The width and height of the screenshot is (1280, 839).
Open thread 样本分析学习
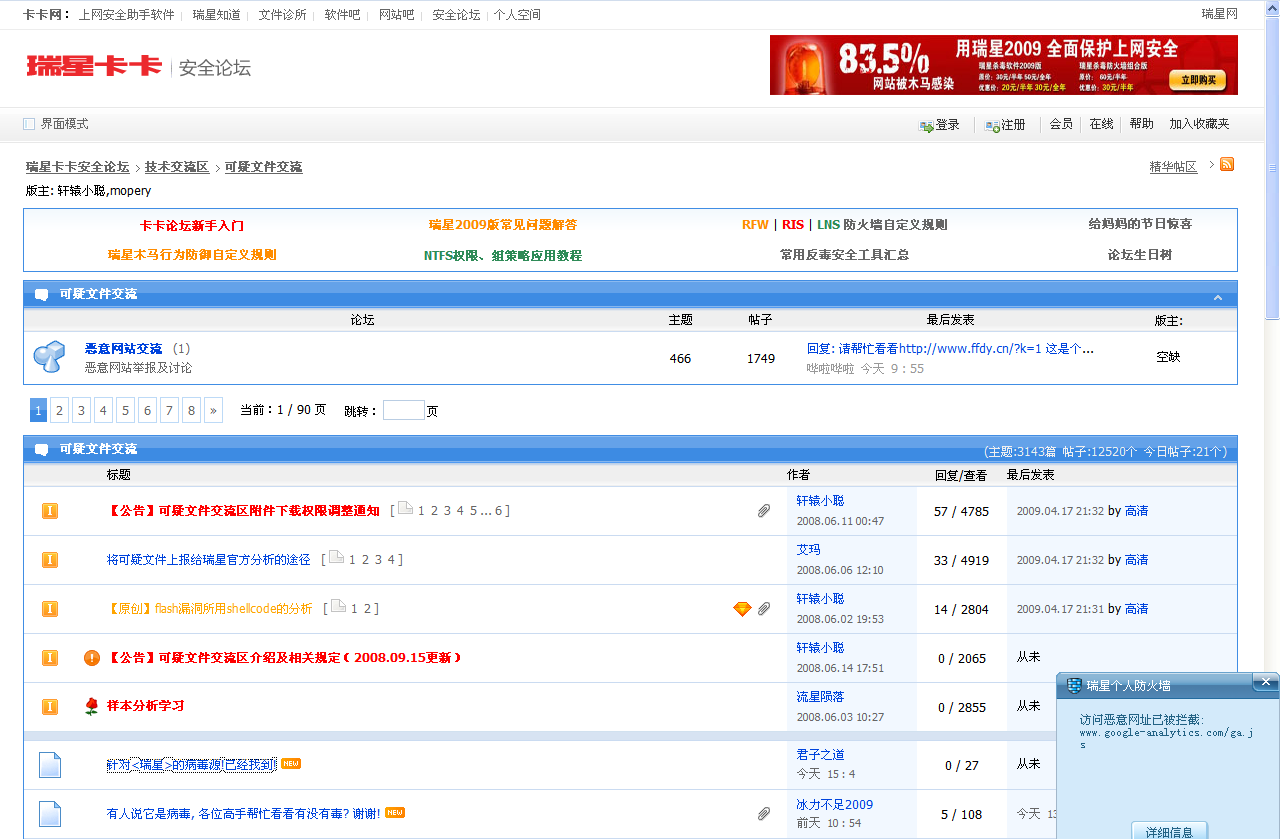point(146,706)
